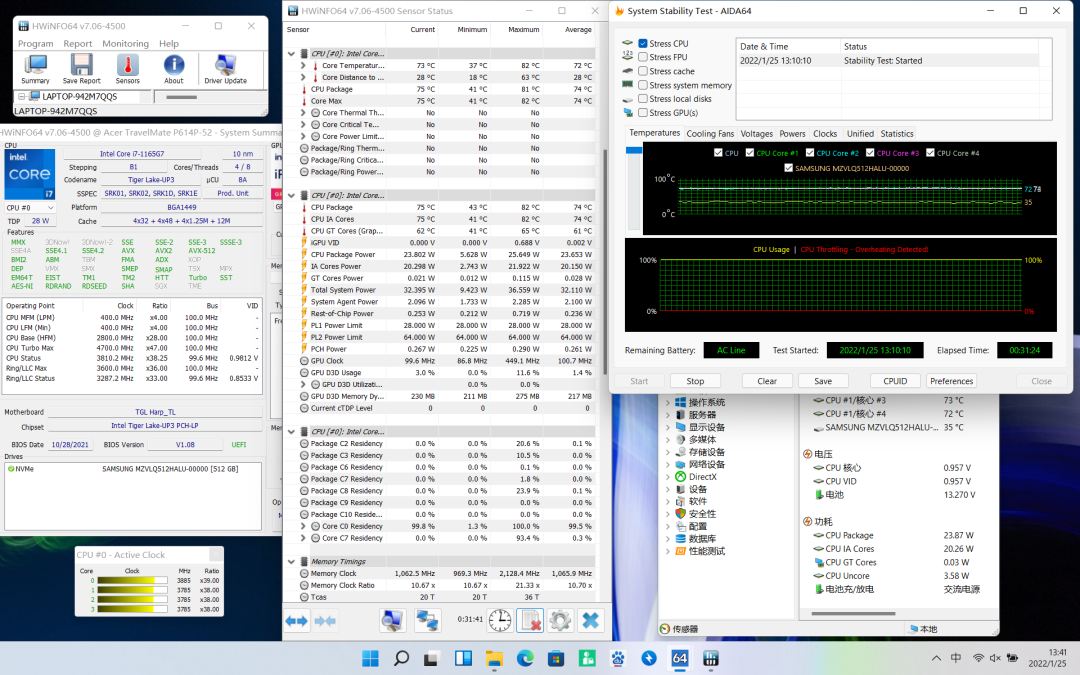
Task: Click the monitor-with-magnifier icon in sensor toolbar
Action: click(x=393, y=621)
